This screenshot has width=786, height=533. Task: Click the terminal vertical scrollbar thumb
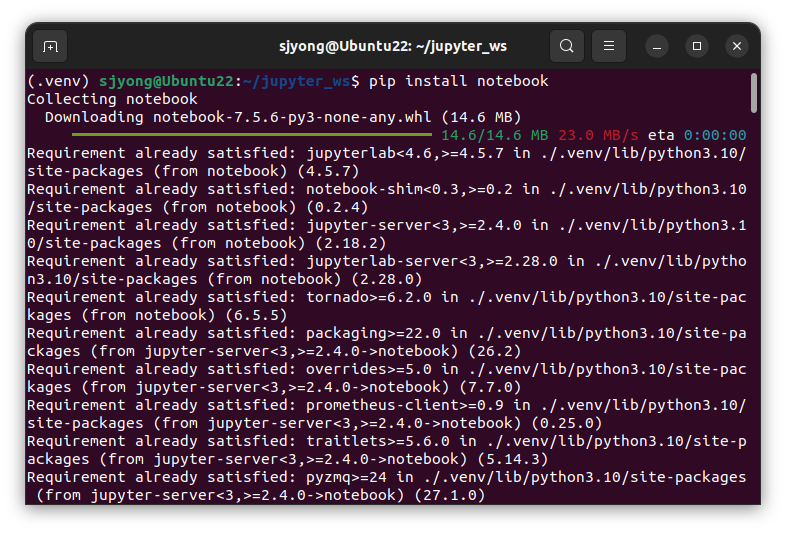pyautogui.click(x=753, y=93)
